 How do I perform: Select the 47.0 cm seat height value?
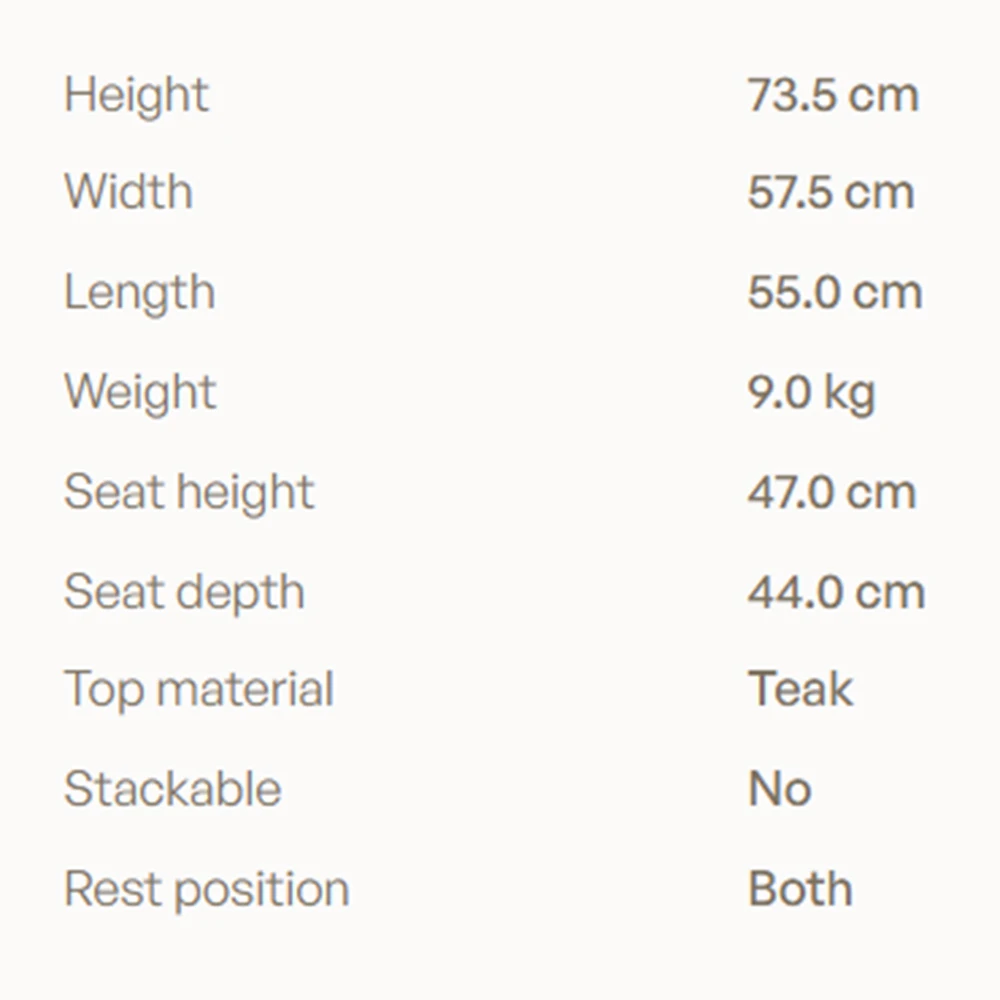(x=832, y=492)
